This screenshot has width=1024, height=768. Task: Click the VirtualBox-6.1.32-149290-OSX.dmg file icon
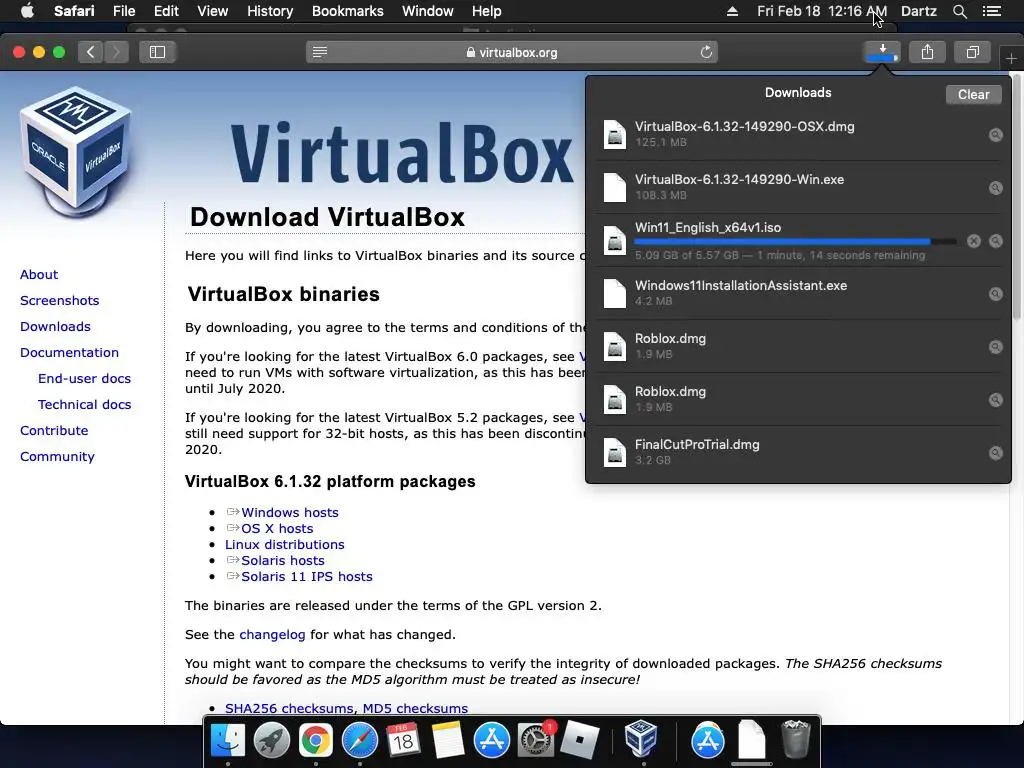coord(615,135)
